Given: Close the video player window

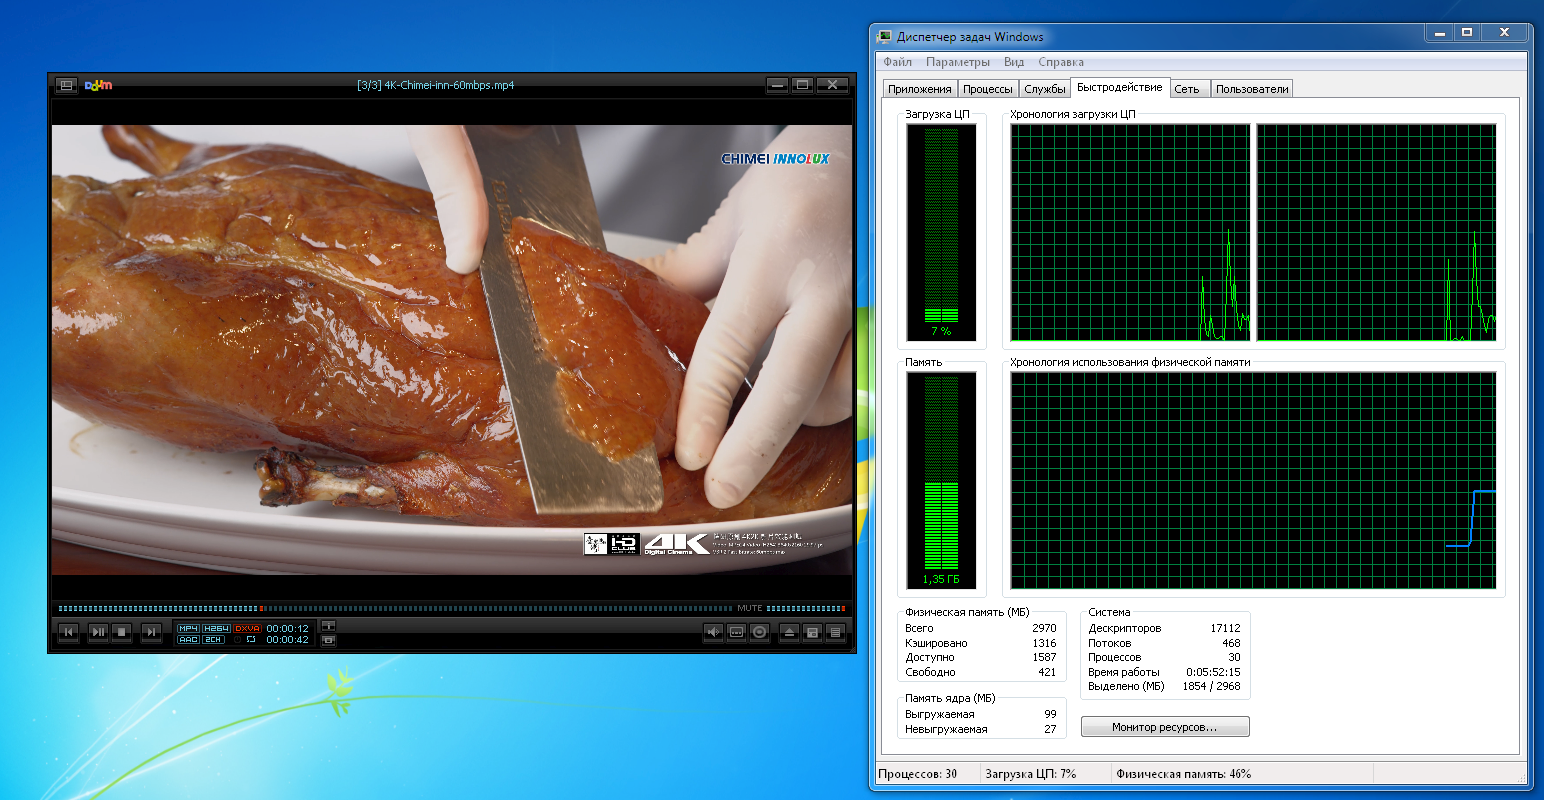Looking at the screenshot, I should 832,85.
